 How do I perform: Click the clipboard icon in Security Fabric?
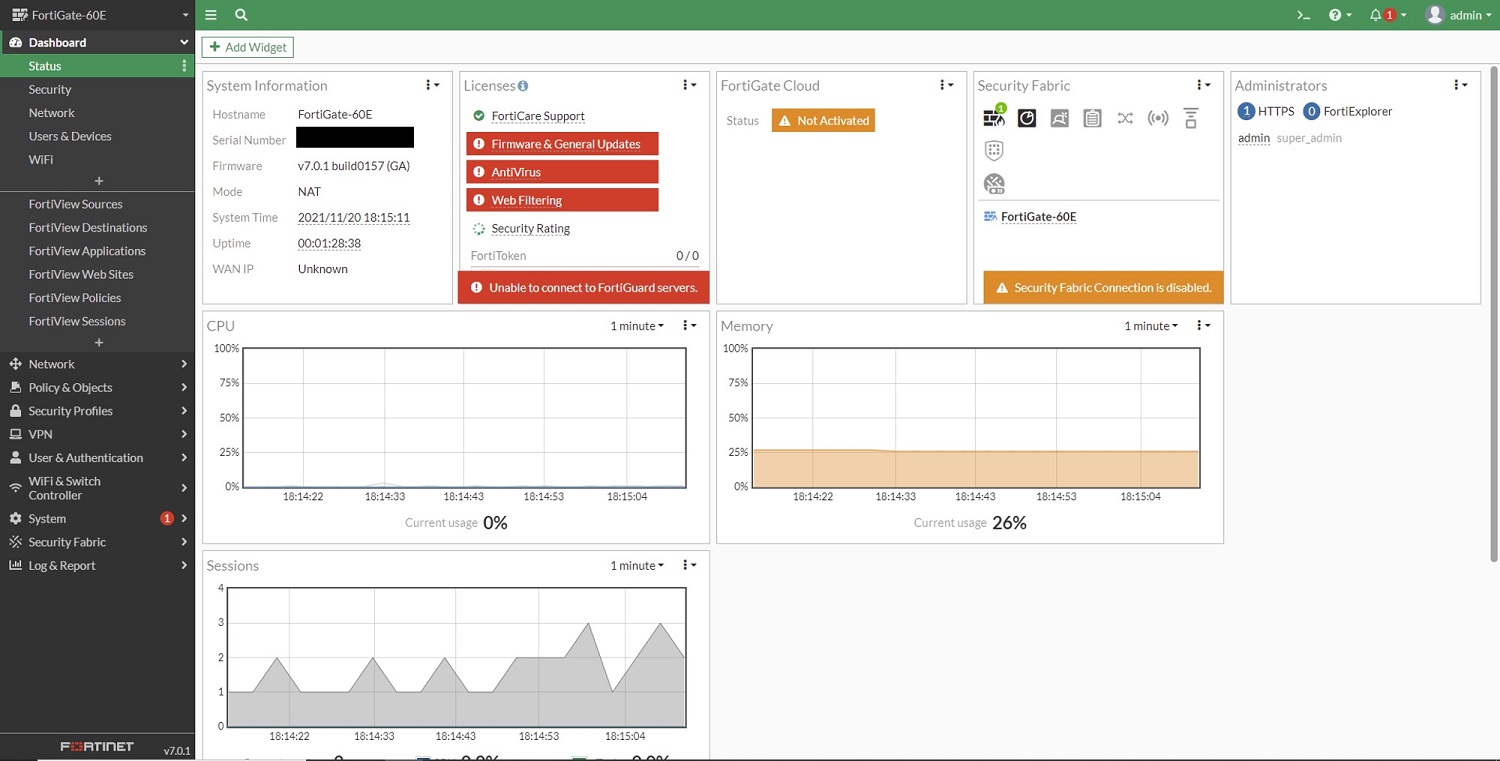pos(1093,118)
